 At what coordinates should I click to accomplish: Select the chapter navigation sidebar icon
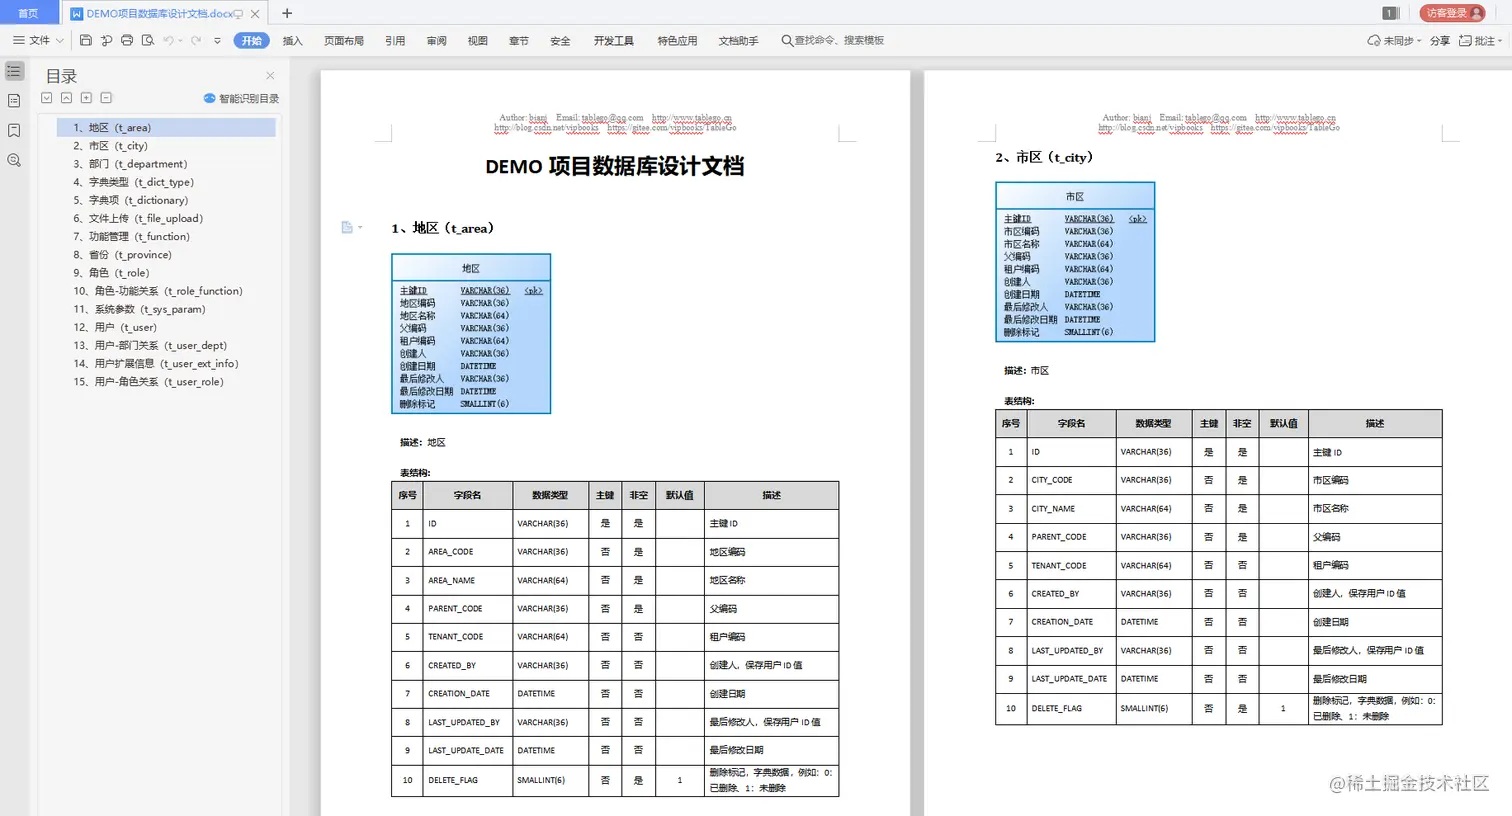point(14,101)
